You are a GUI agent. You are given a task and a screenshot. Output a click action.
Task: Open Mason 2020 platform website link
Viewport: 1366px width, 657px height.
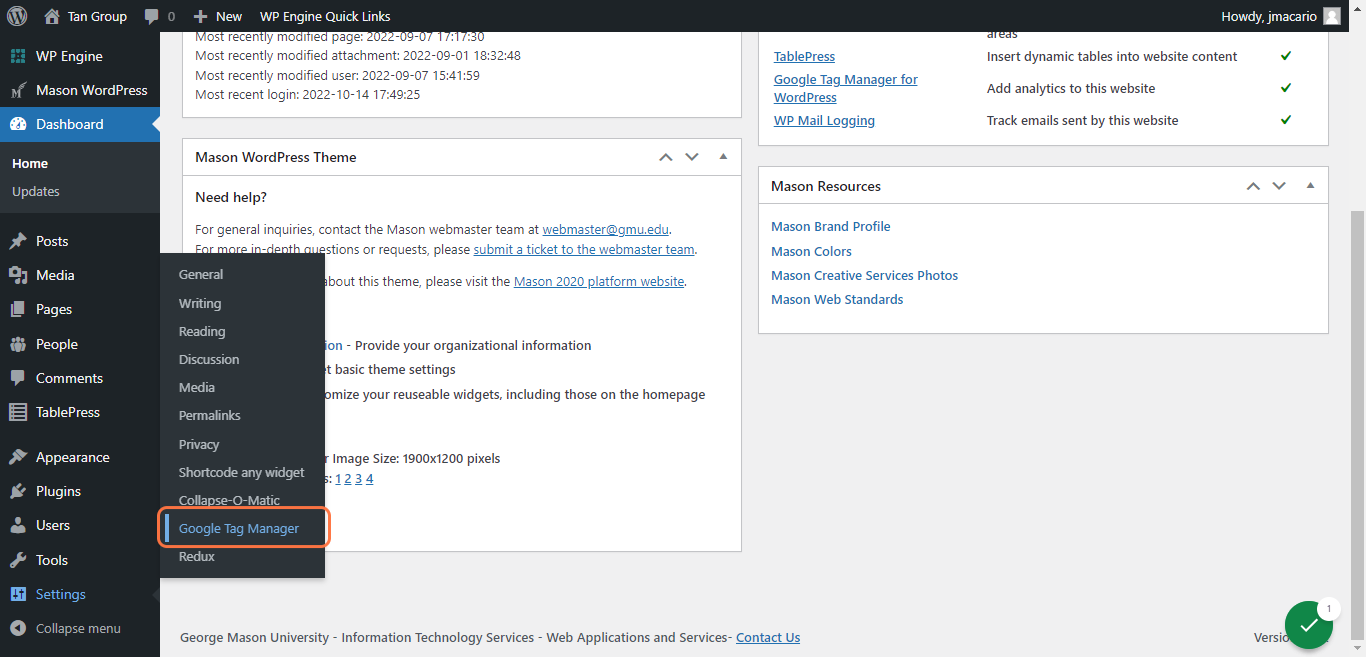[599, 281]
